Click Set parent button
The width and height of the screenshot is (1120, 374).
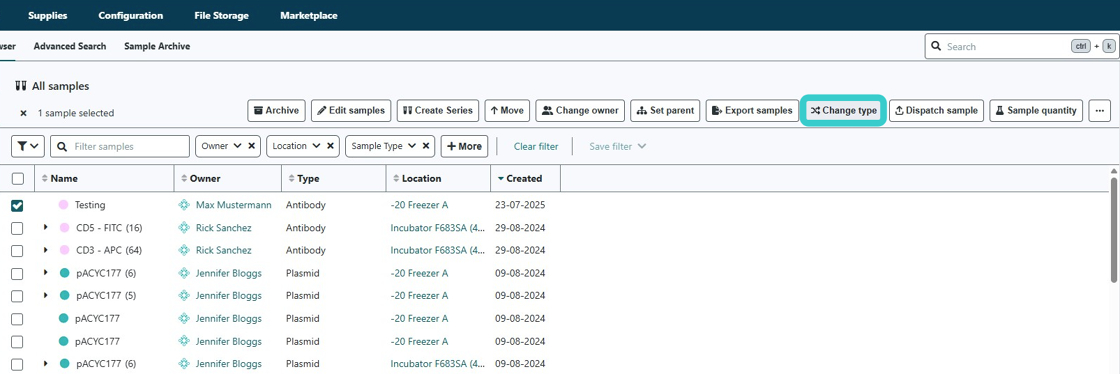click(665, 111)
